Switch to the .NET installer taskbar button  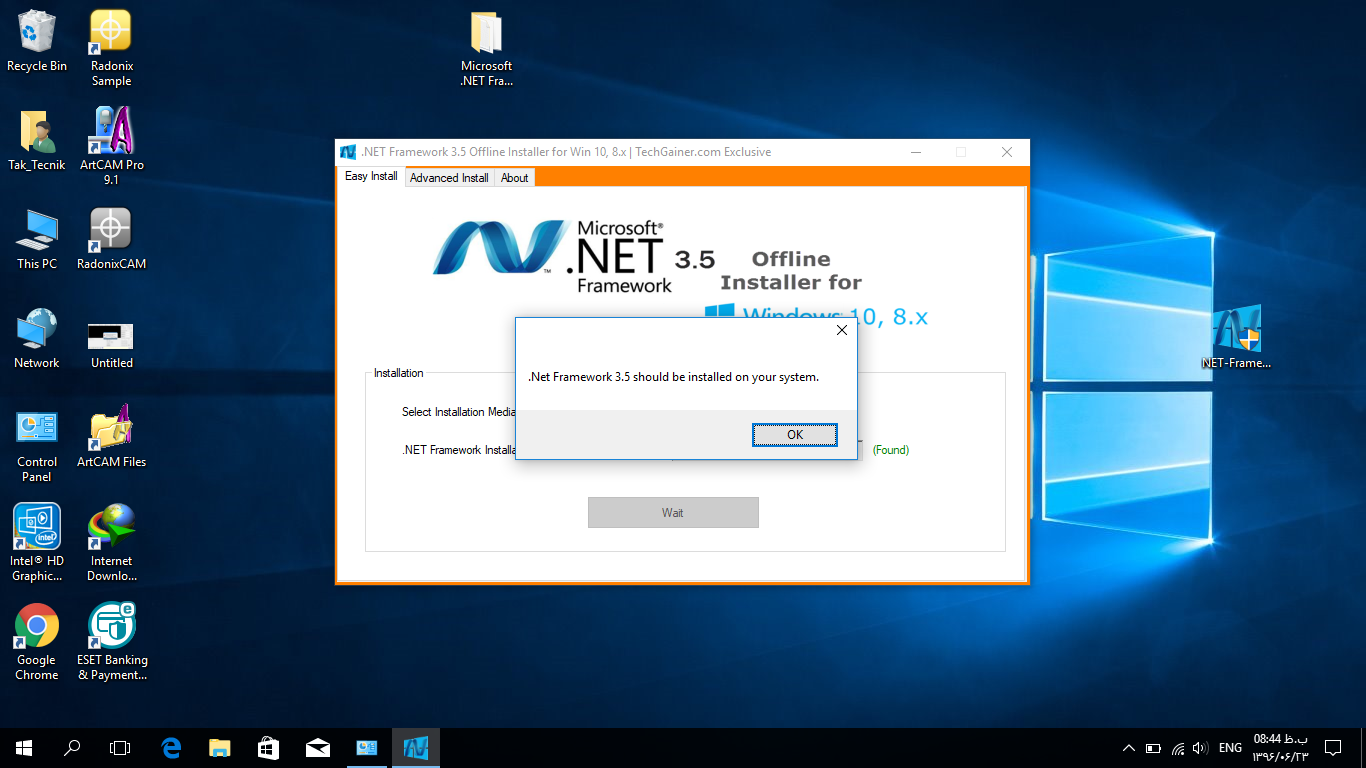(x=415, y=747)
